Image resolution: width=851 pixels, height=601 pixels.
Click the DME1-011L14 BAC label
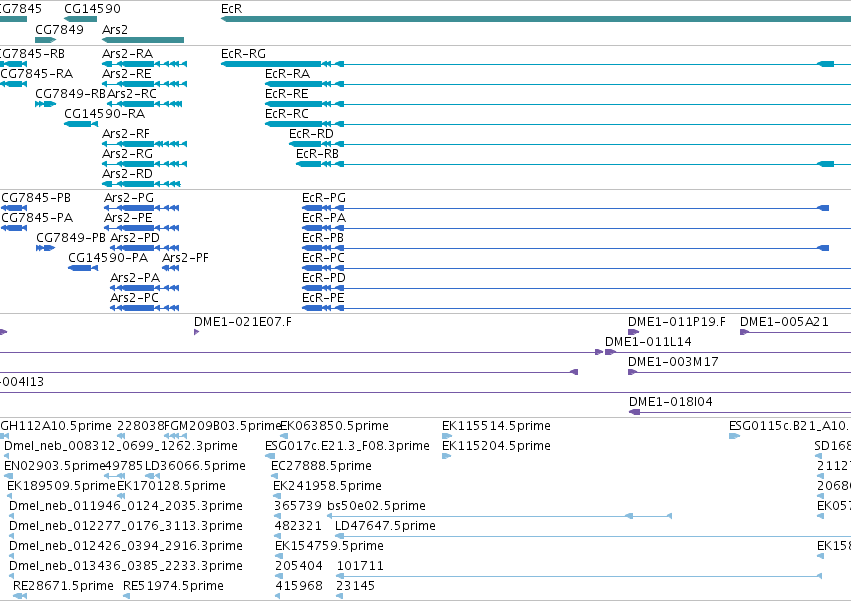(648, 343)
